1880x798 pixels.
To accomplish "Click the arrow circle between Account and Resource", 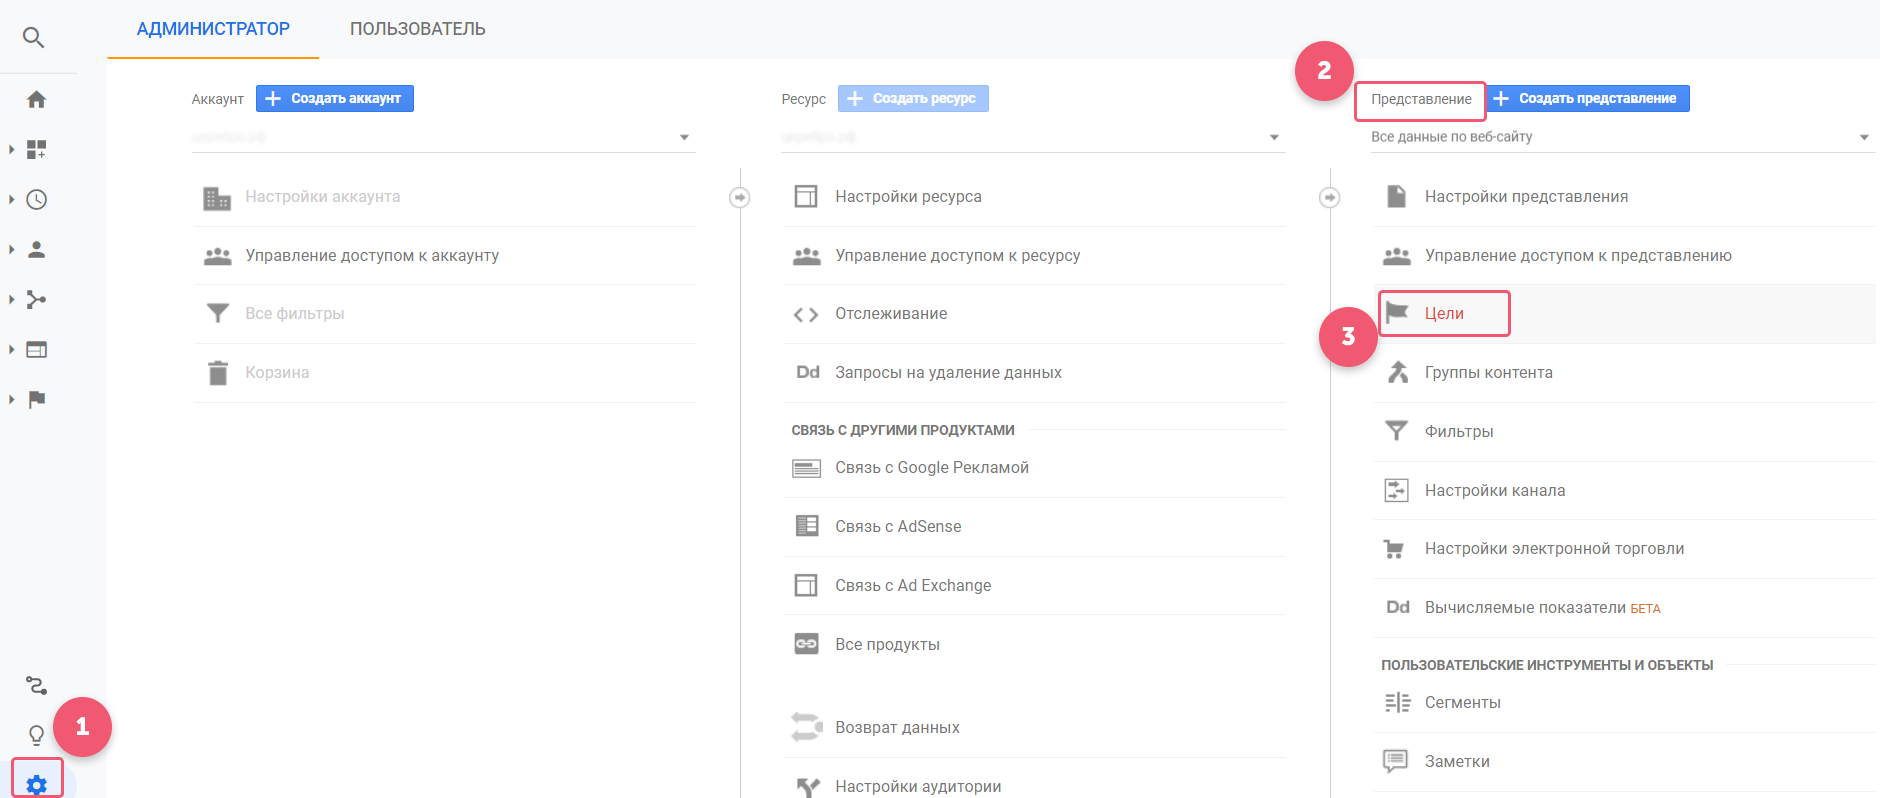I will point(739,197).
